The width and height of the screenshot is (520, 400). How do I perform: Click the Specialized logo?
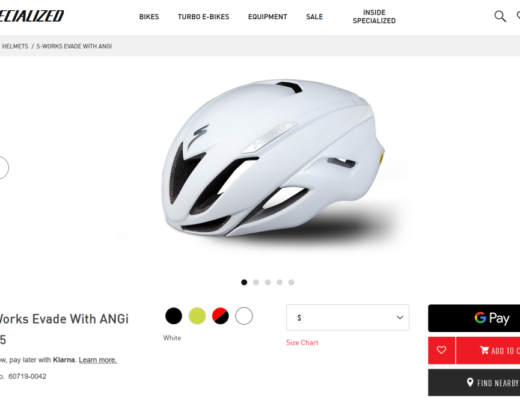pos(31,16)
